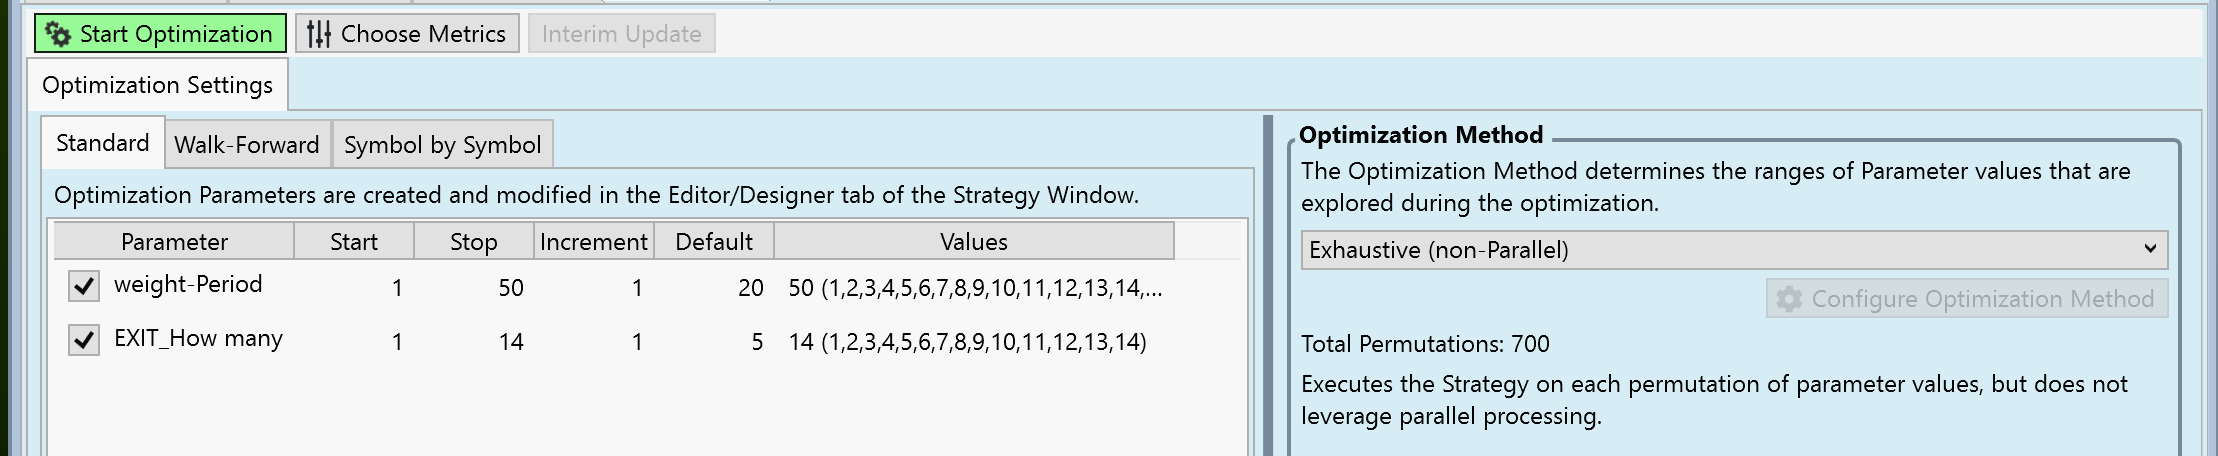The width and height of the screenshot is (2218, 456).
Task: Select the Standard optimization tab
Action: click(102, 143)
